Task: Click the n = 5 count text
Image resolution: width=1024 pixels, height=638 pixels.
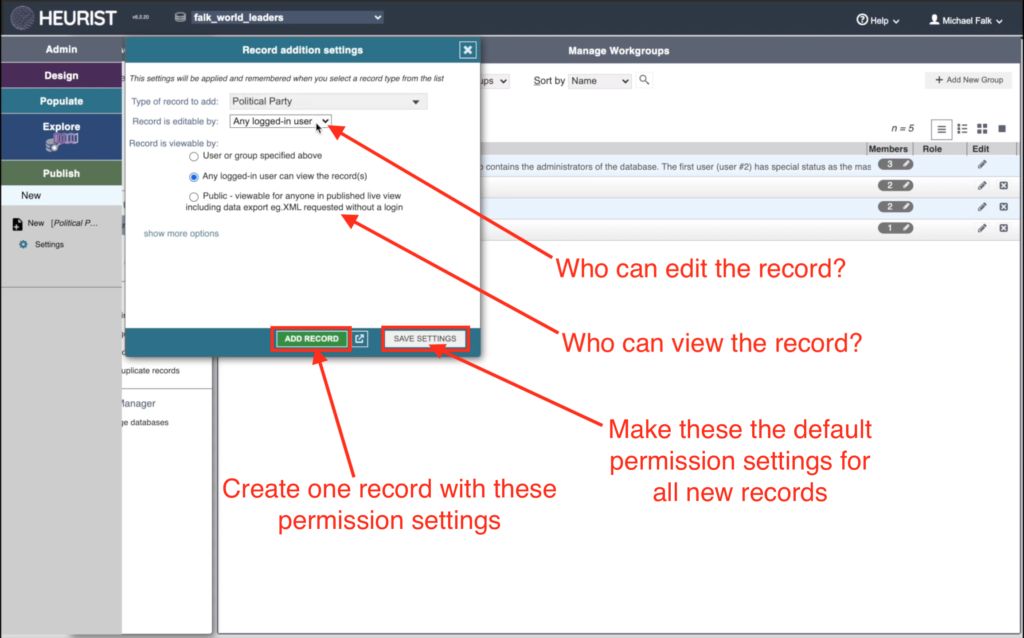Action: (x=903, y=129)
